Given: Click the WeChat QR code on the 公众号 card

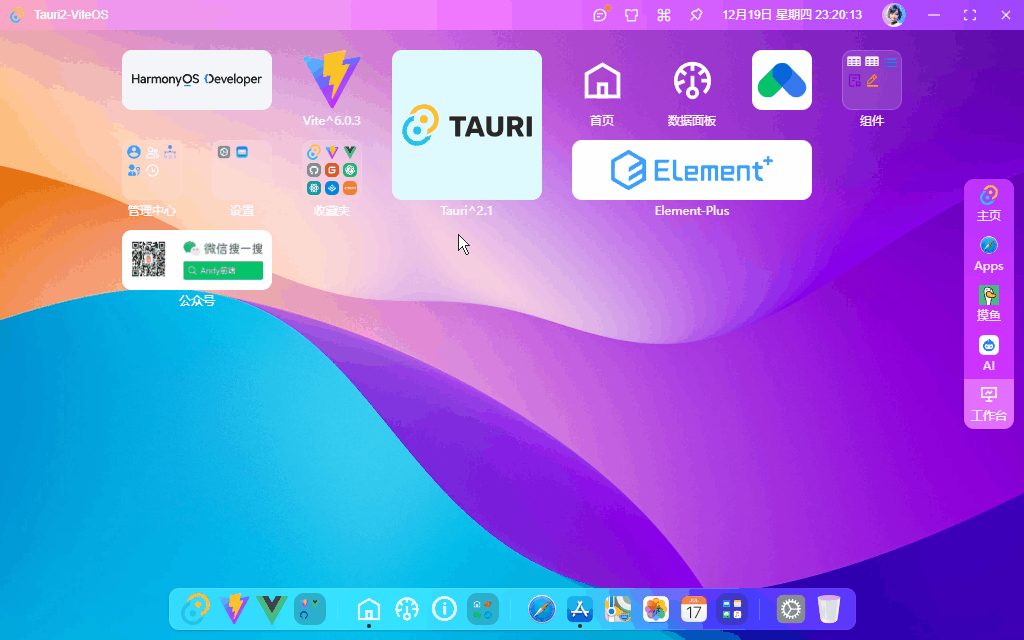Looking at the screenshot, I should pos(148,258).
